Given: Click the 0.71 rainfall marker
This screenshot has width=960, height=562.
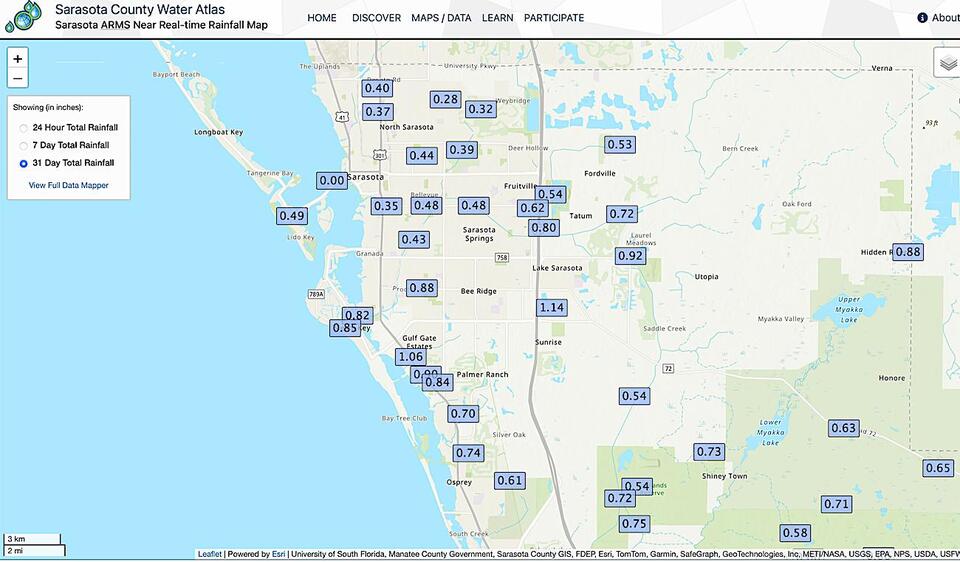Looking at the screenshot, I should coord(836,504).
